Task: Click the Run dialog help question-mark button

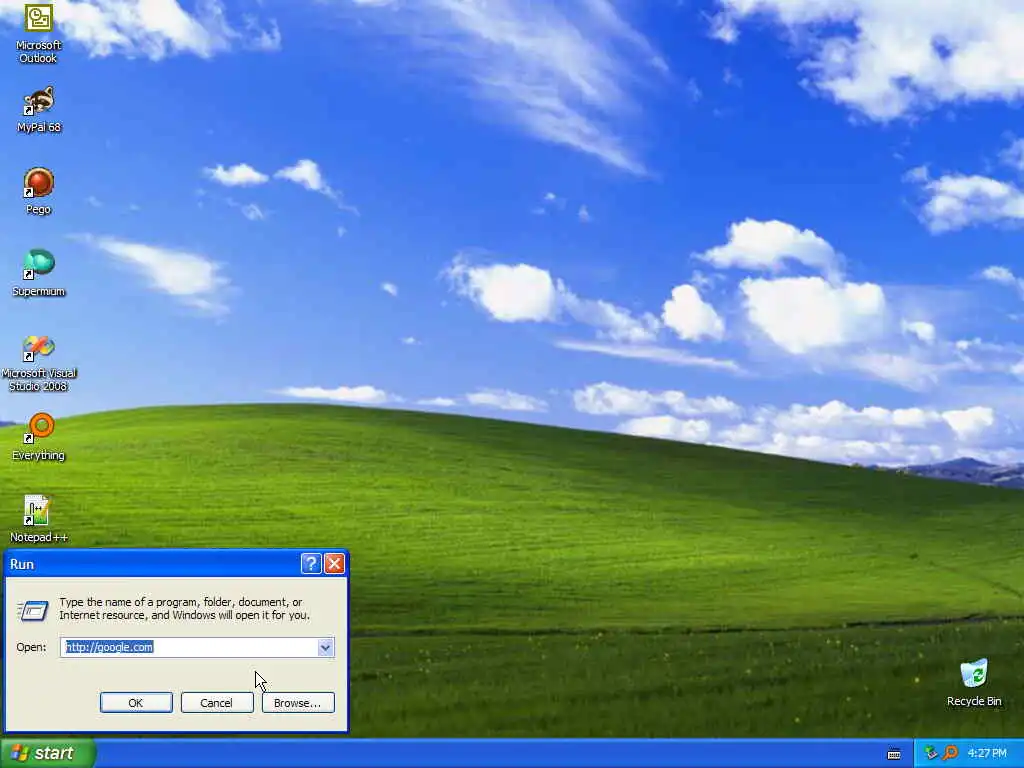Action: [311, 564]
